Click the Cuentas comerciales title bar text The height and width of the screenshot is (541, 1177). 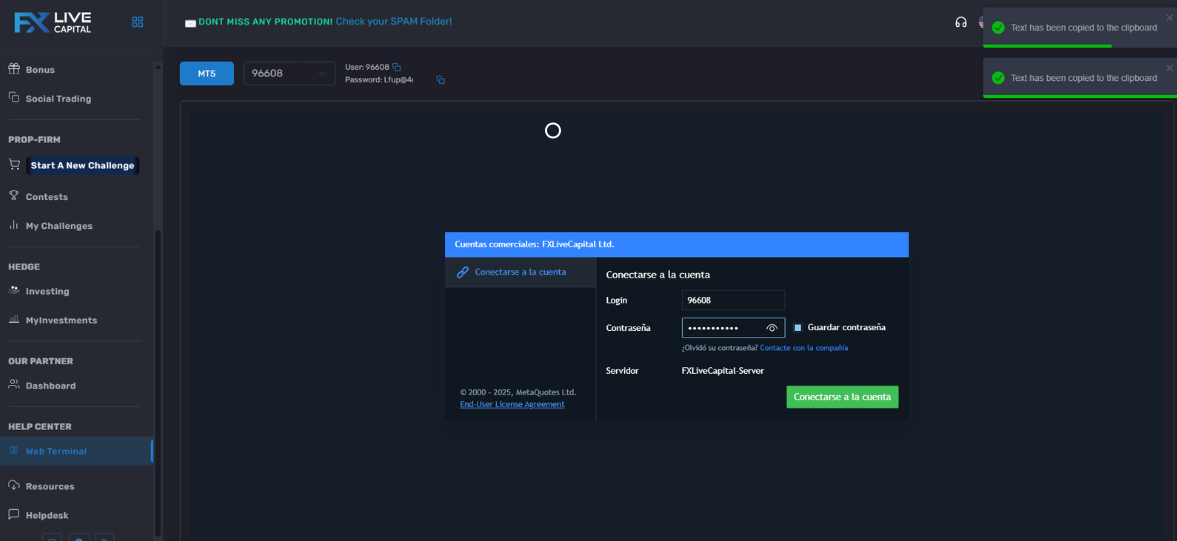coord(535,245)
